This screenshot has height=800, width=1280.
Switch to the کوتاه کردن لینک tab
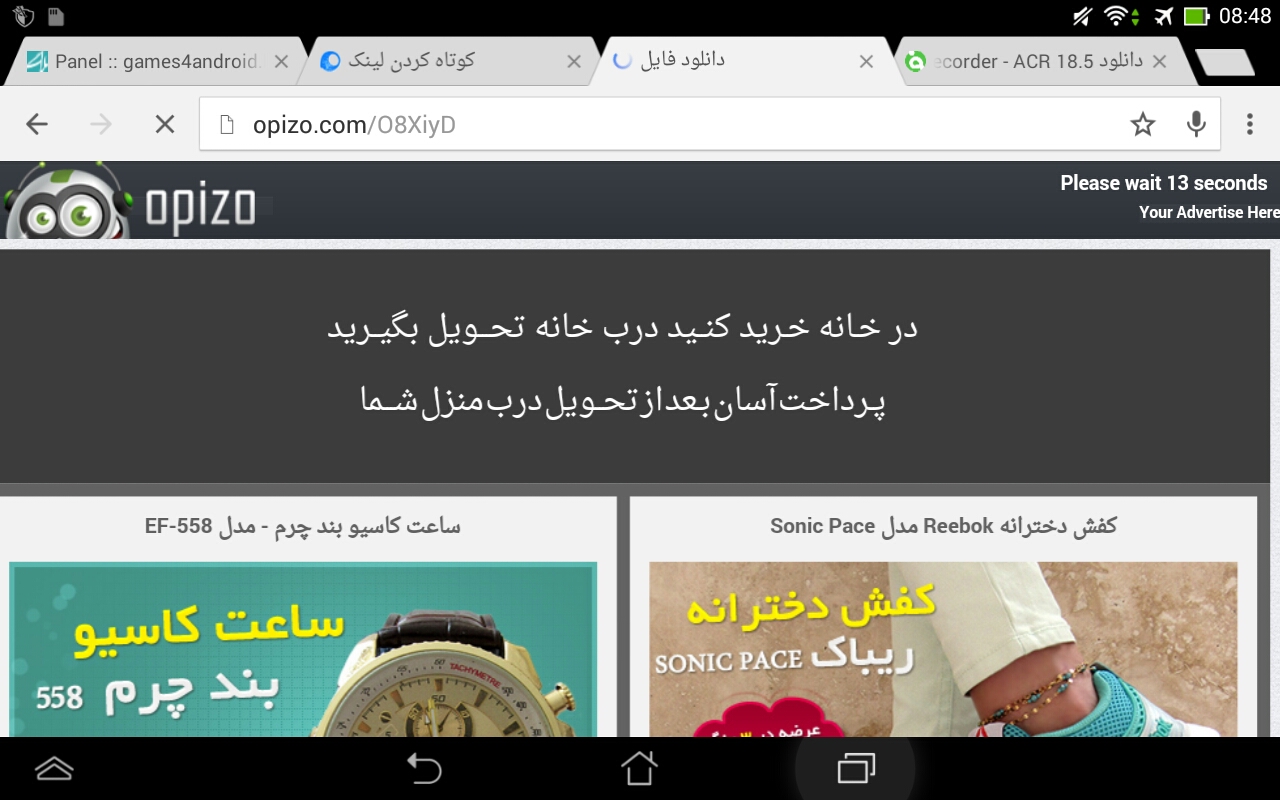(450, 61)
